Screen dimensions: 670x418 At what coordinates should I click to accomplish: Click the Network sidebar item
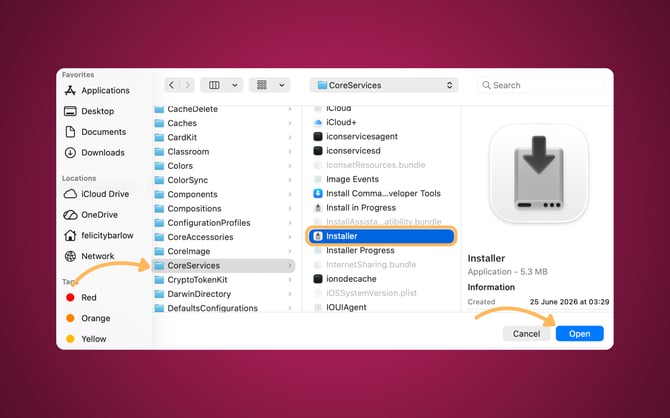[x=89, y=256]
